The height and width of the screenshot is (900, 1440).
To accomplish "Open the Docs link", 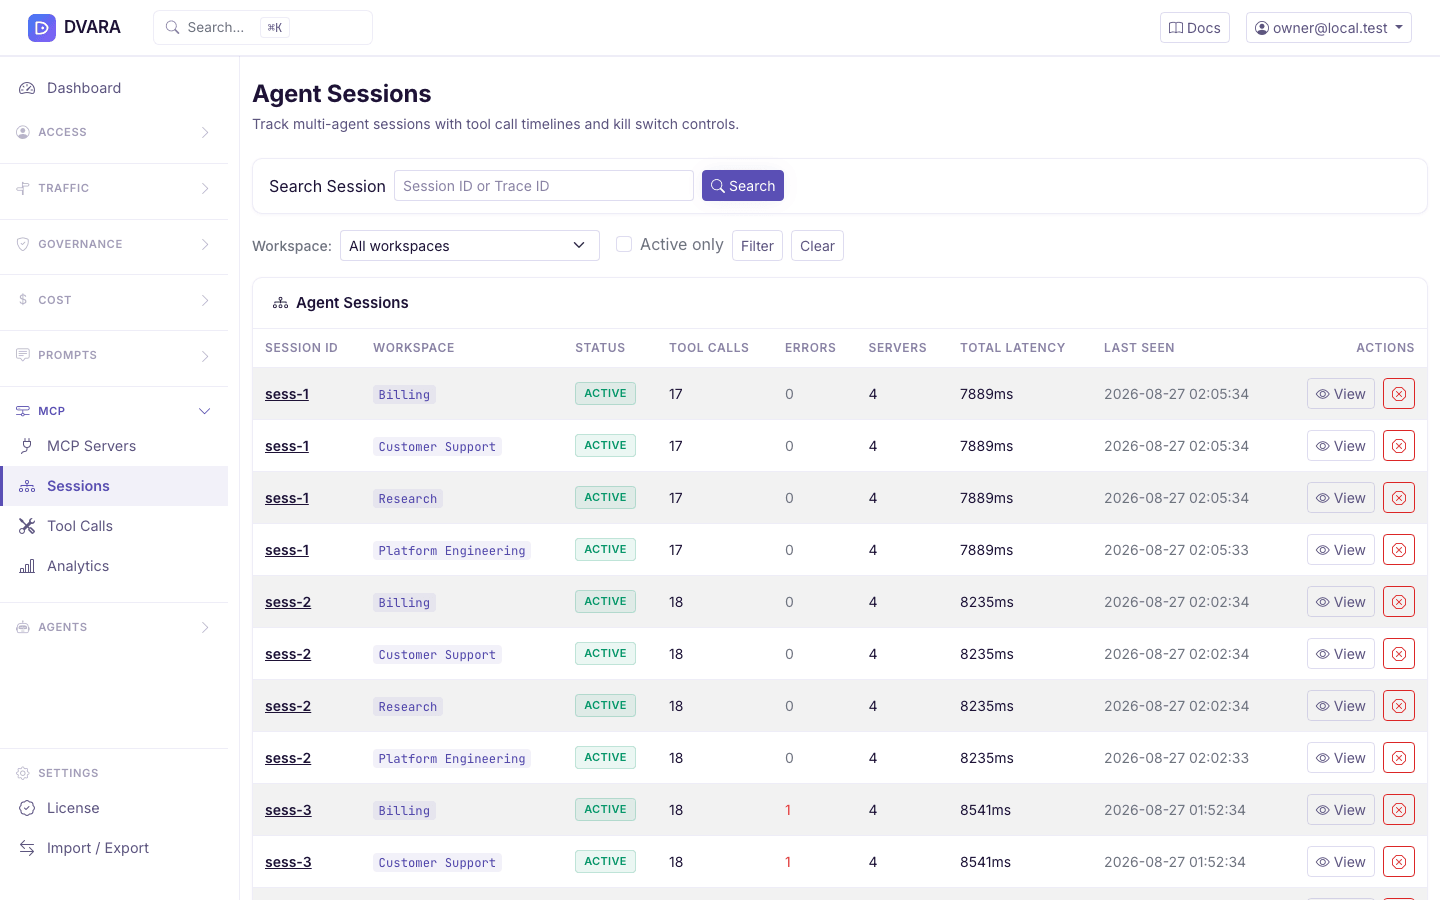I will tap(1195, 28).
